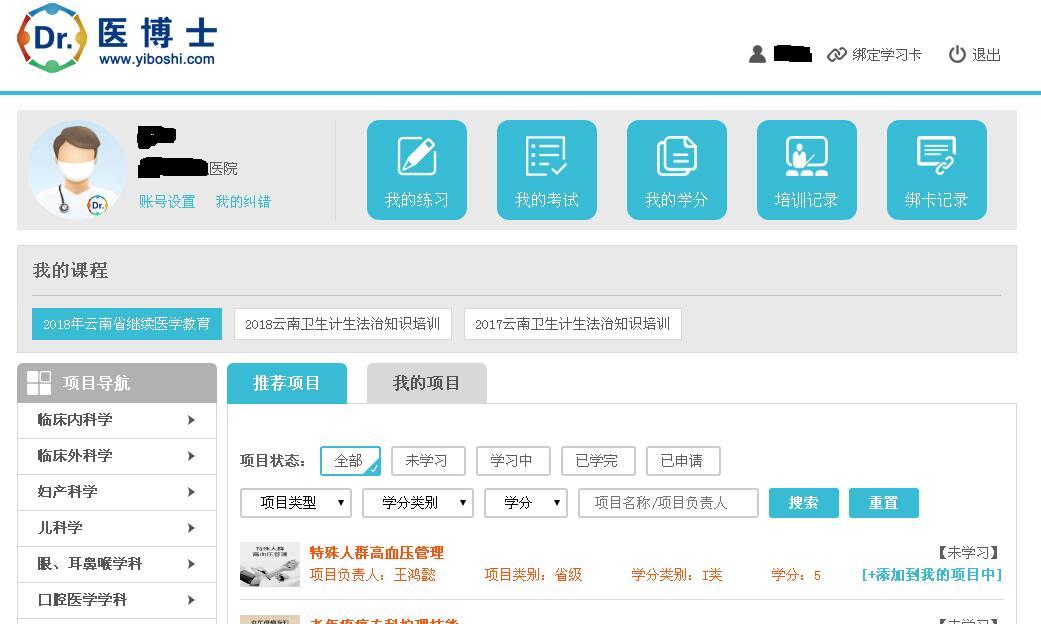The image size is (1041, 624).
Task: Click the 项目名称/项目负责人 search field
Action: point(668,503)
